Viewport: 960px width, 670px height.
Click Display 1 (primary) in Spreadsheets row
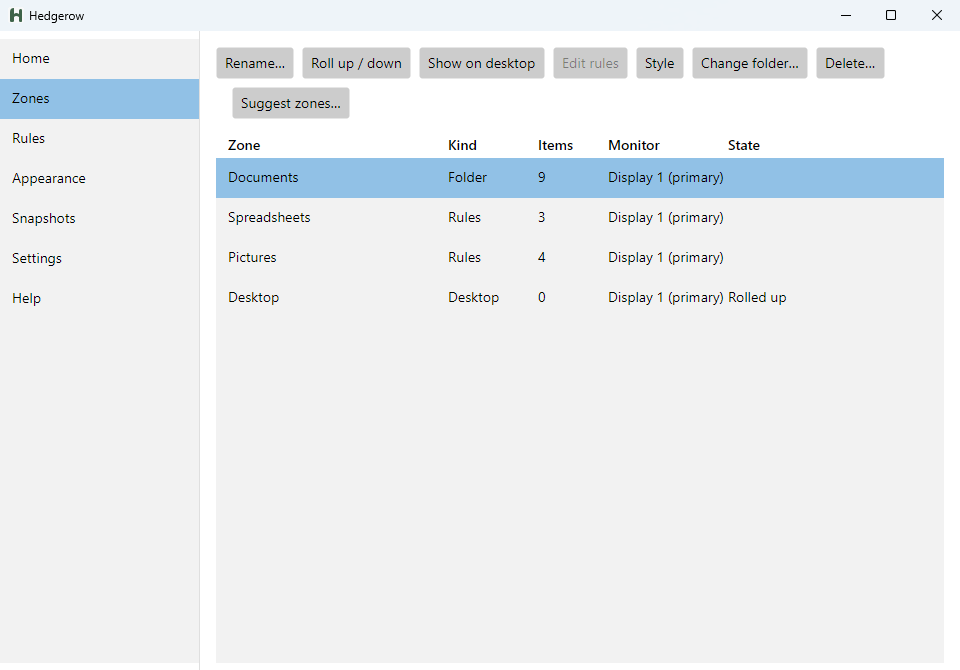(666, 217)
